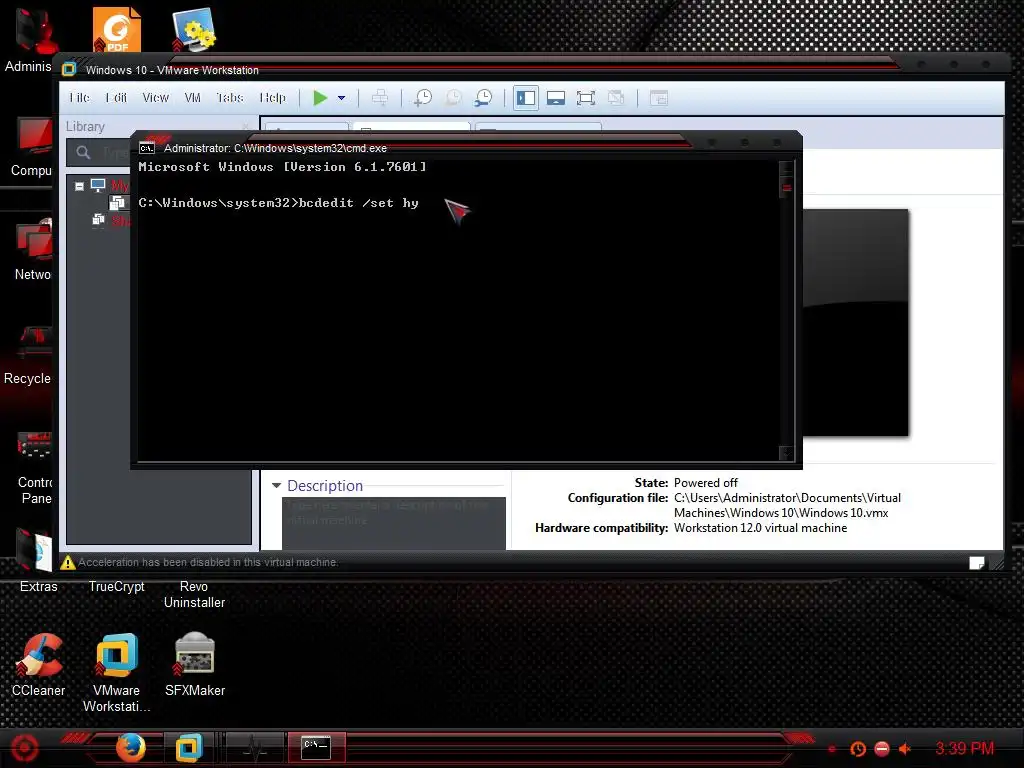Click the volume speaker tray icon
Viewport: 1024px width, 768px height.
[x=906, y=748]
